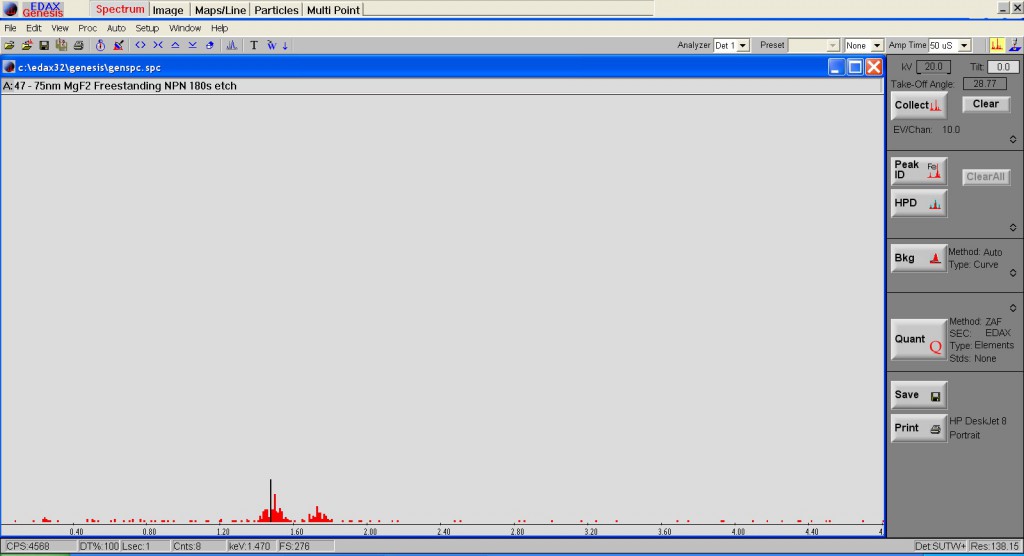The image size is (1024, 556).
Task: Click the vertical expand up-arrow icon
Action: pyautogui.click(x=175, y=46)
